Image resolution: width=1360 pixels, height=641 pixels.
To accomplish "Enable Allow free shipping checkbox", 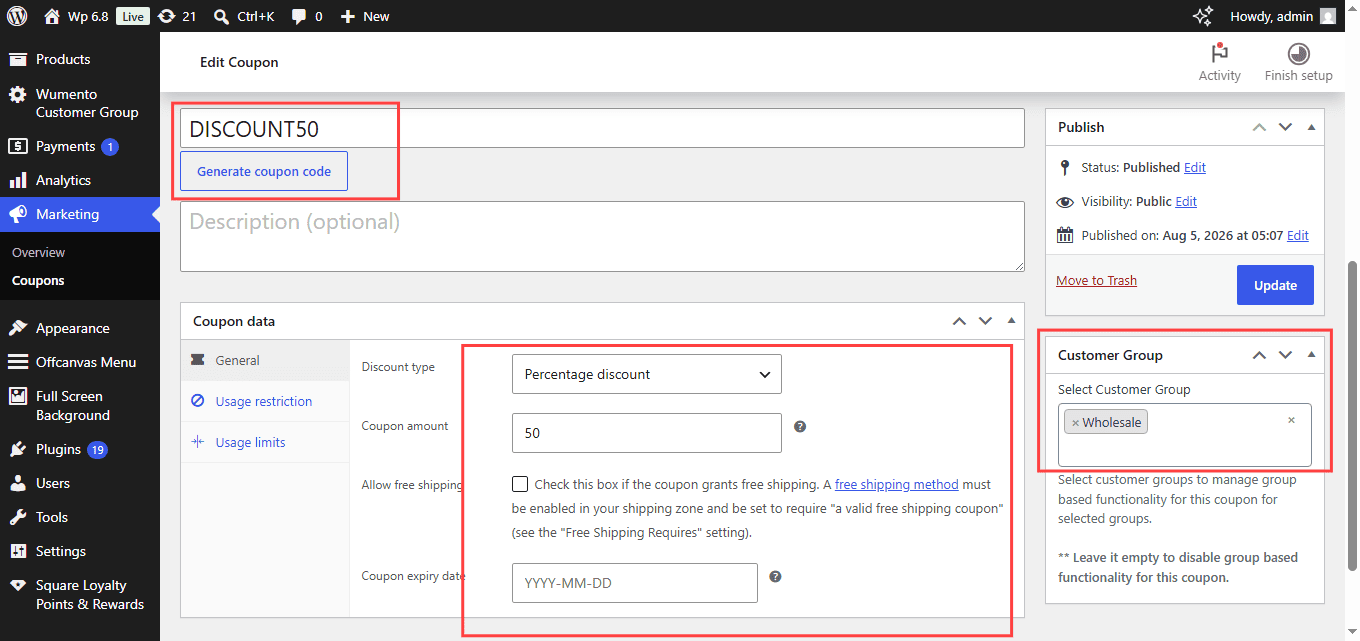I will [x=520, y=484].
